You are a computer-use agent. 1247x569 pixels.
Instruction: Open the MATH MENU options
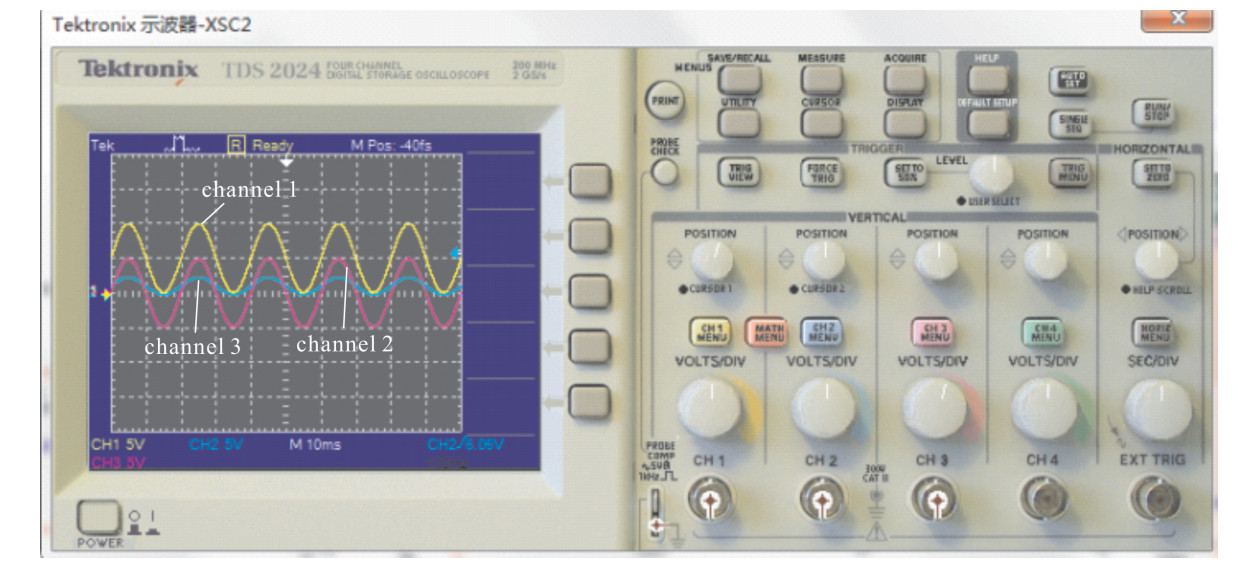click(x=767, y=332)
